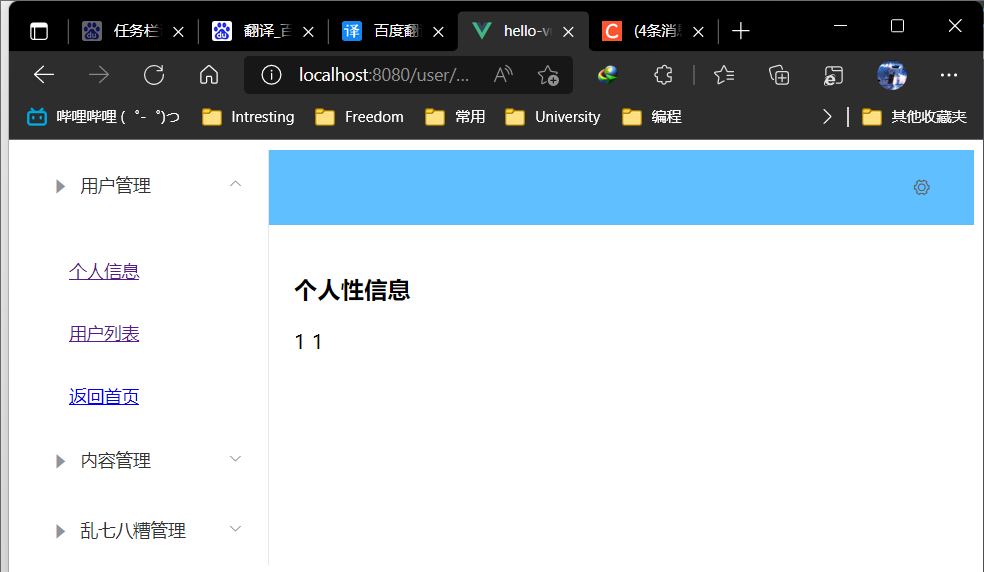The width and height of the screenshot is (984, 572).
Task: Close the 翻译_百 browser tab
Action: tap(309, 32)
